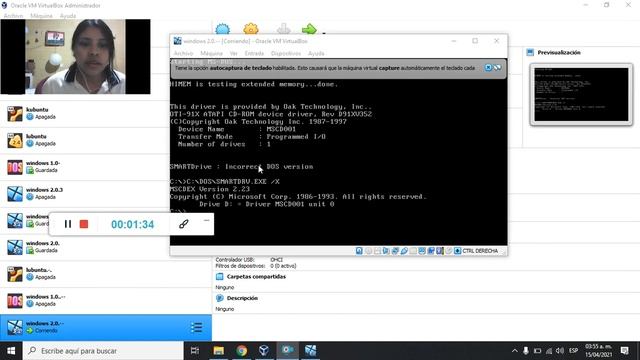Click the keyboard capture host-key icon
The image size is (640, 360).
click(x=458, y=251)
